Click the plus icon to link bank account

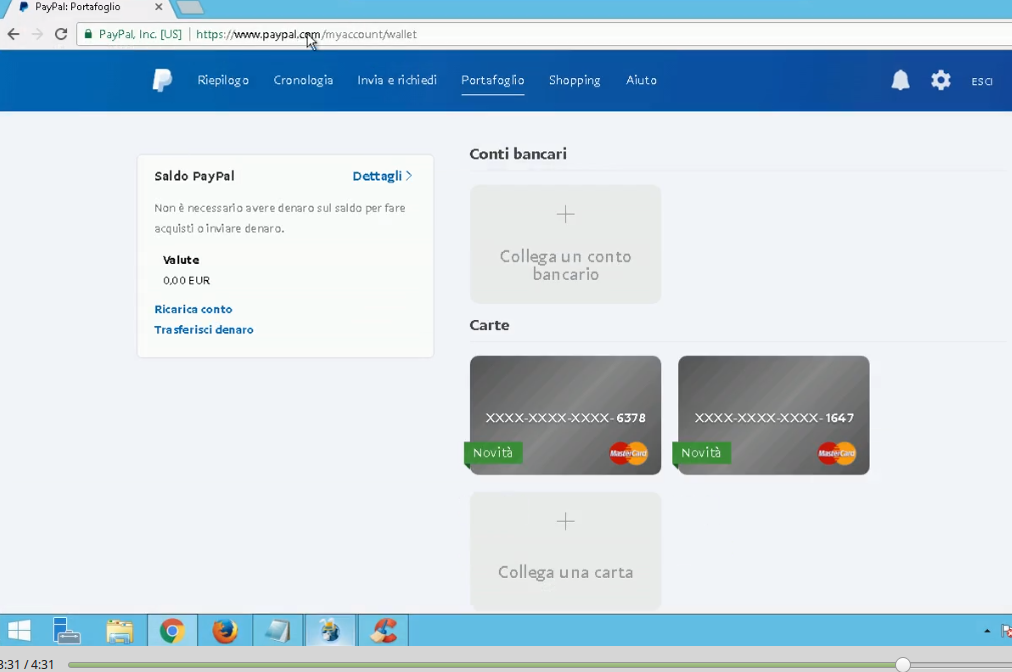(565, 214)
